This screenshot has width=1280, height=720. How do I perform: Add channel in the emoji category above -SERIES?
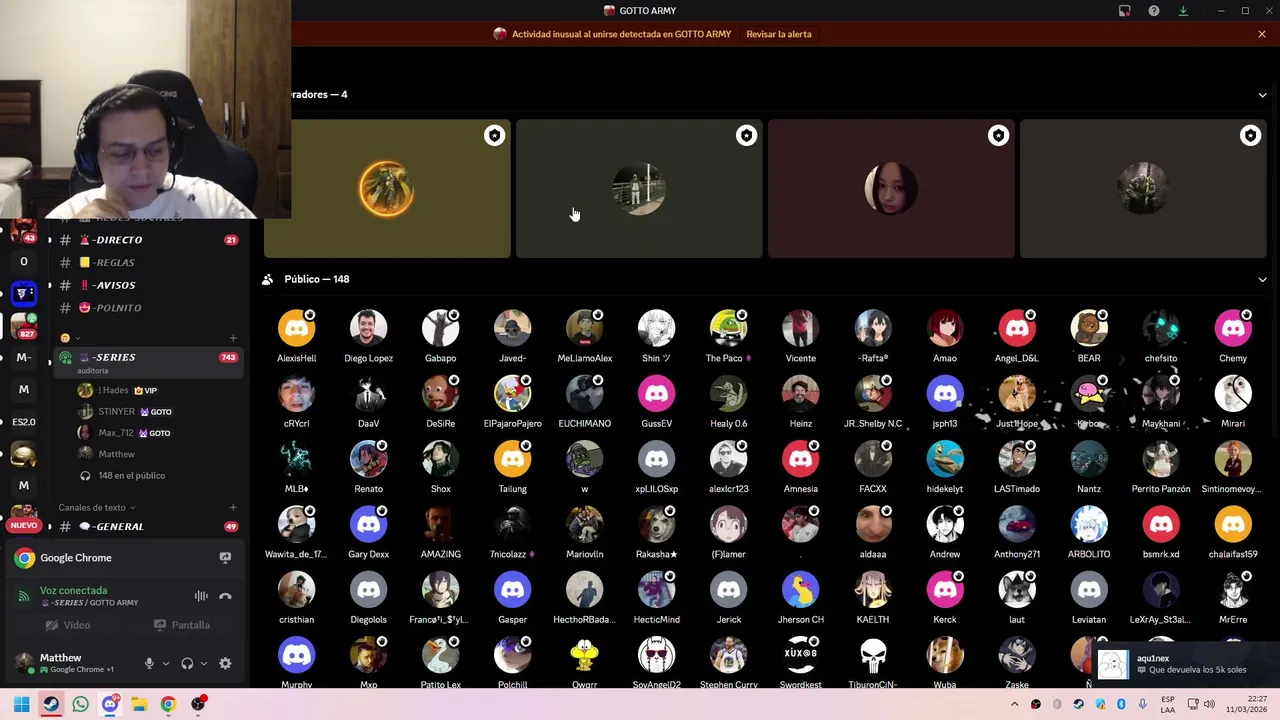(x=233, y=338)
